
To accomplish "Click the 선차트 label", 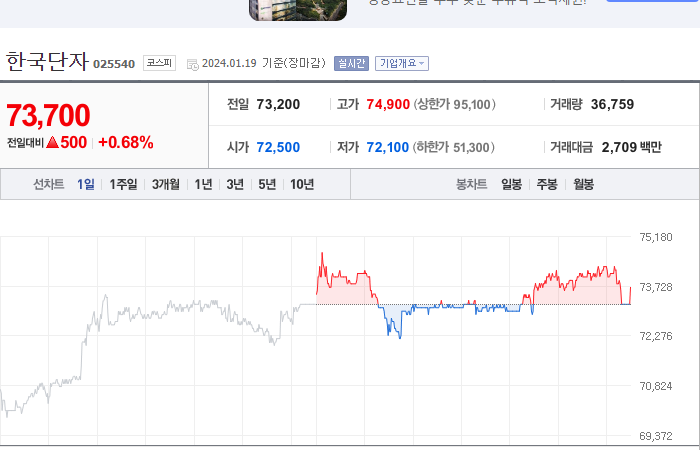I will [x=49, y=184].
